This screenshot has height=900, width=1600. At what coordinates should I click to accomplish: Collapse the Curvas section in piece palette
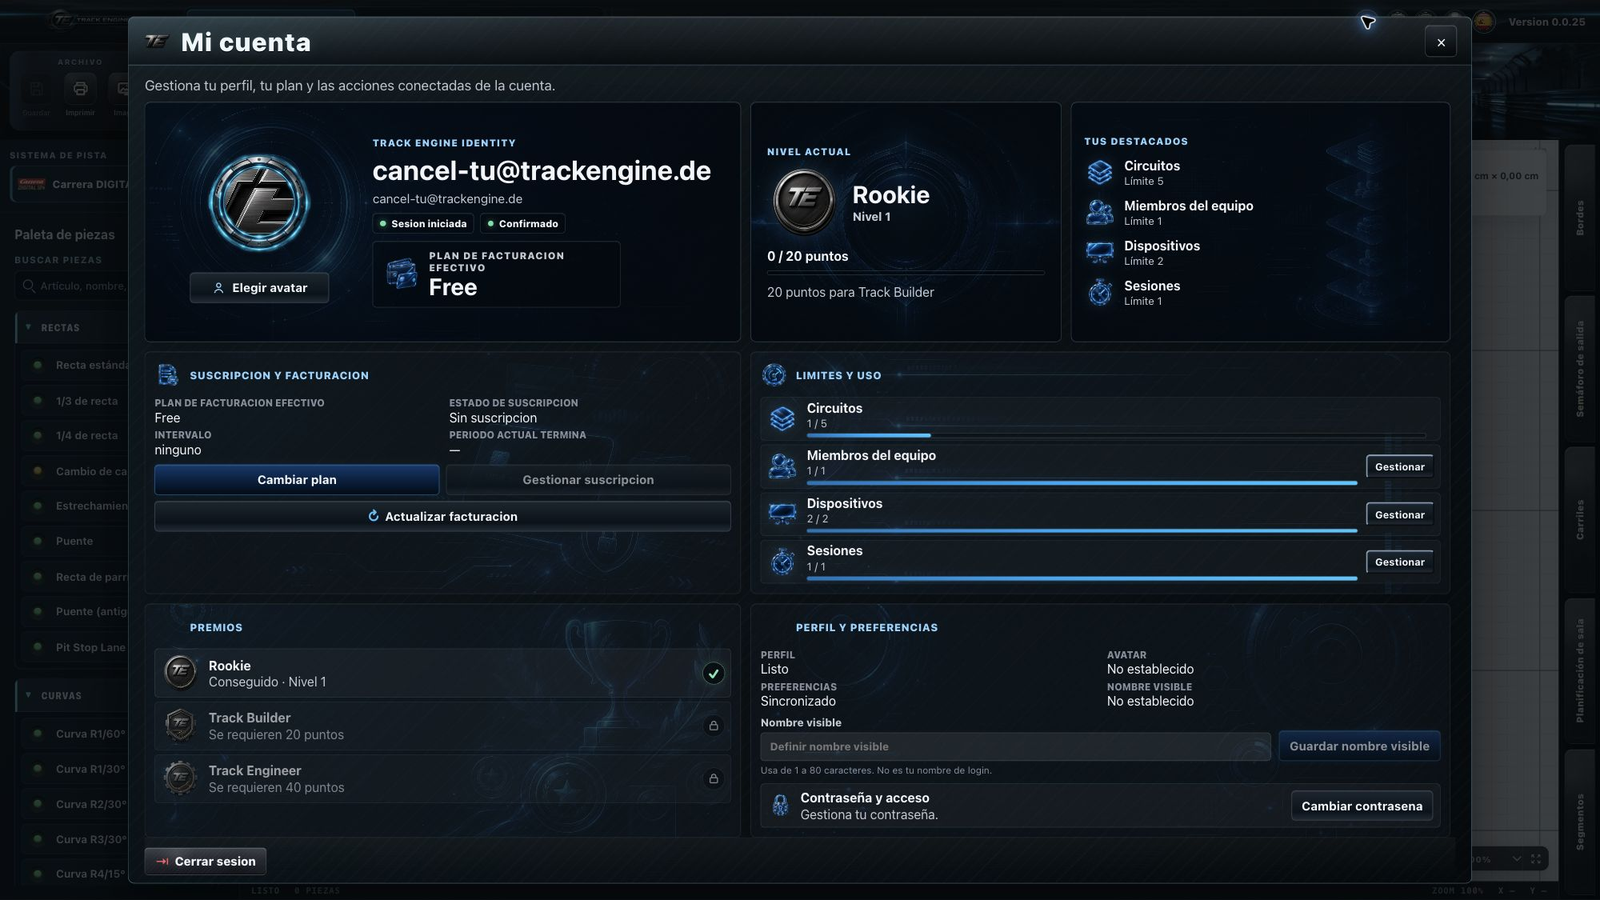[x=28, y=695]
